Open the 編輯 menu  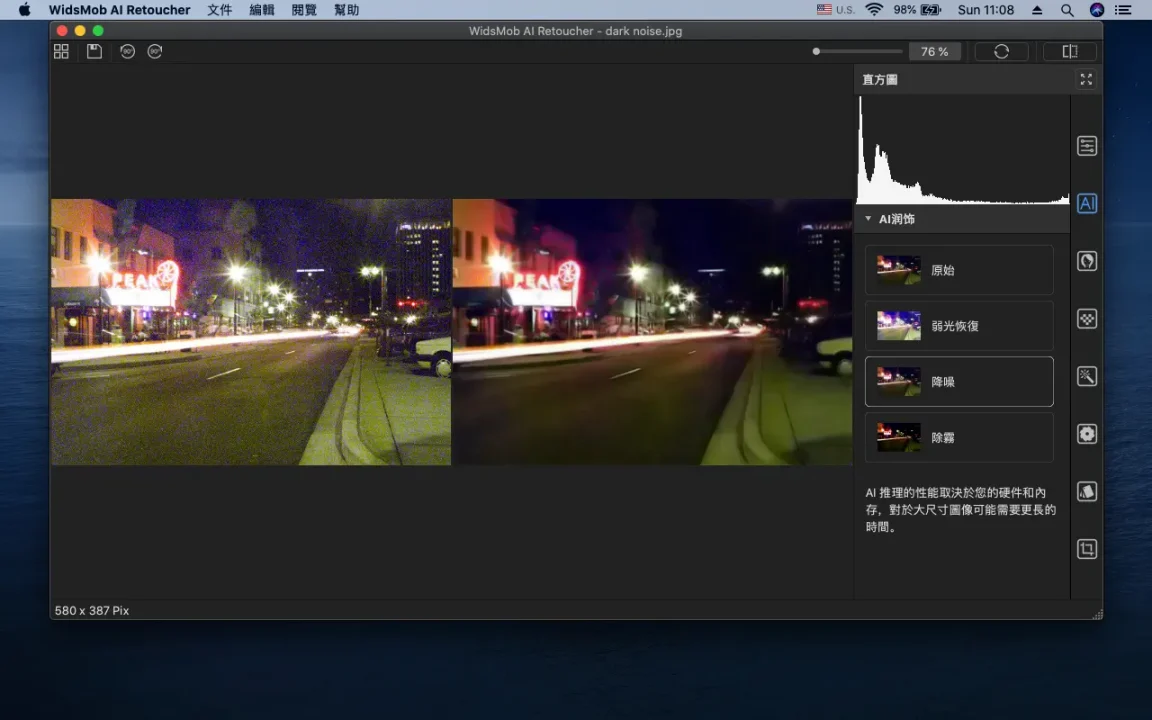[x=261, y=10]
